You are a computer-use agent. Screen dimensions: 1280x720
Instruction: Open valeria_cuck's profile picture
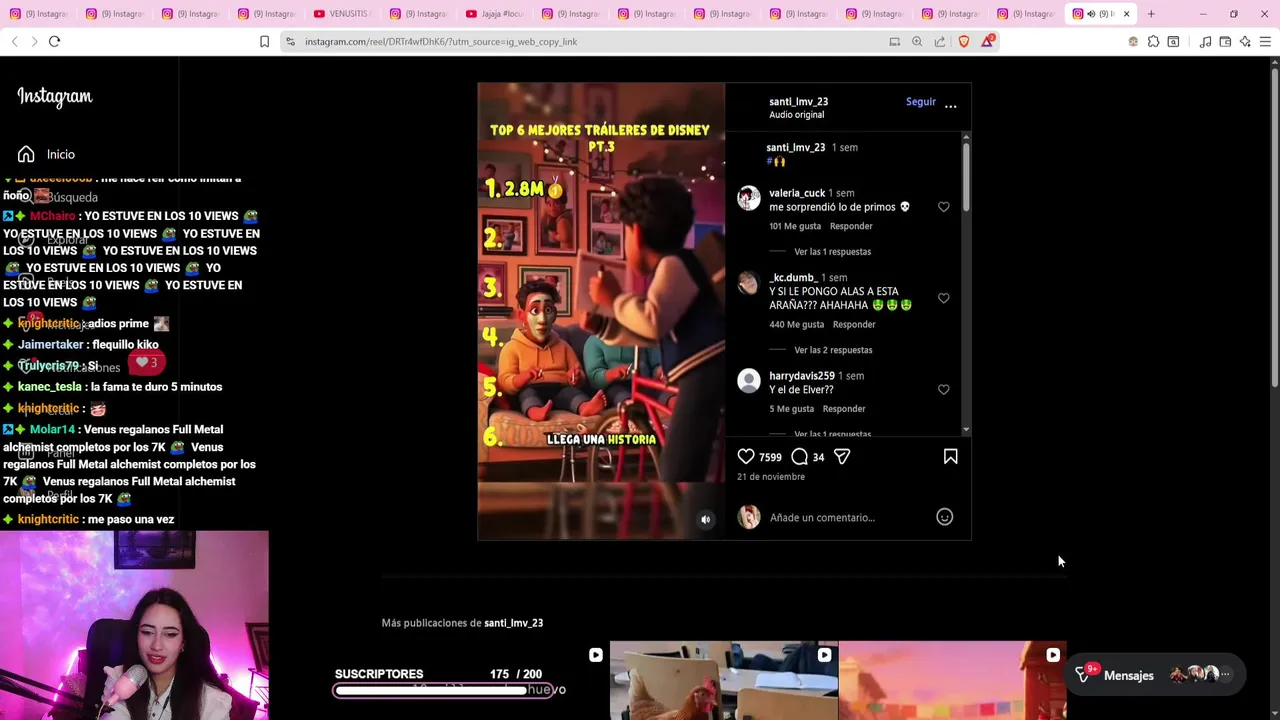748,197
